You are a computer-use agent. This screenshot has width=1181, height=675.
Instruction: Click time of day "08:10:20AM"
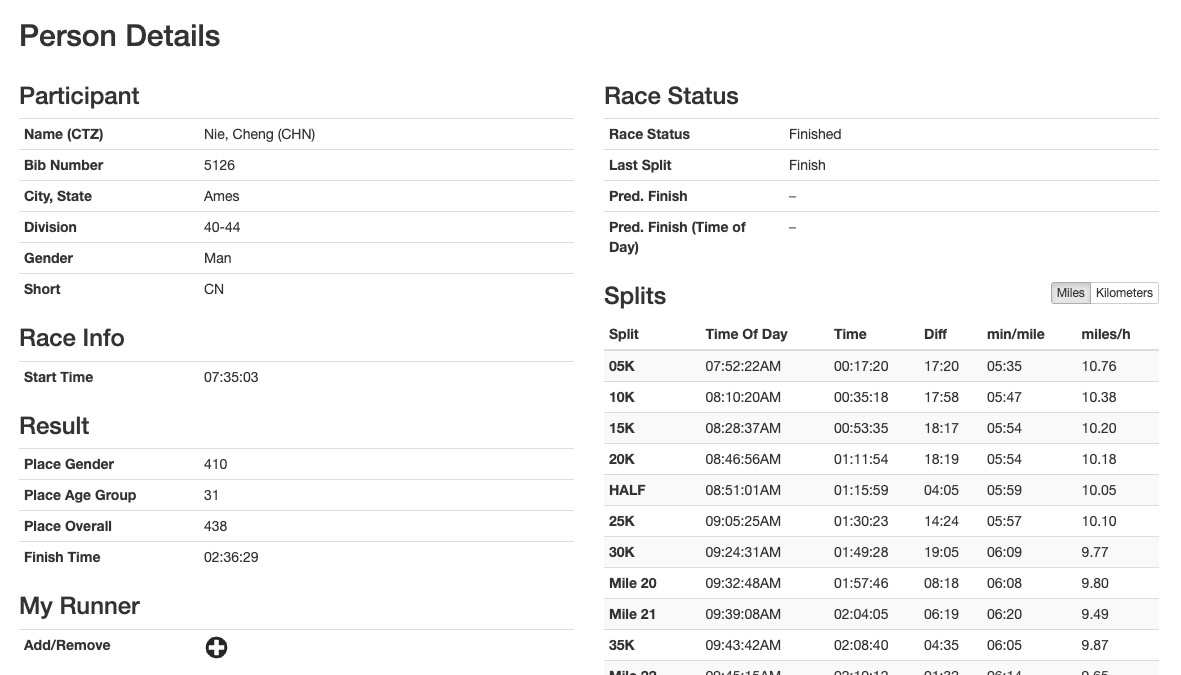coord(743,397)
